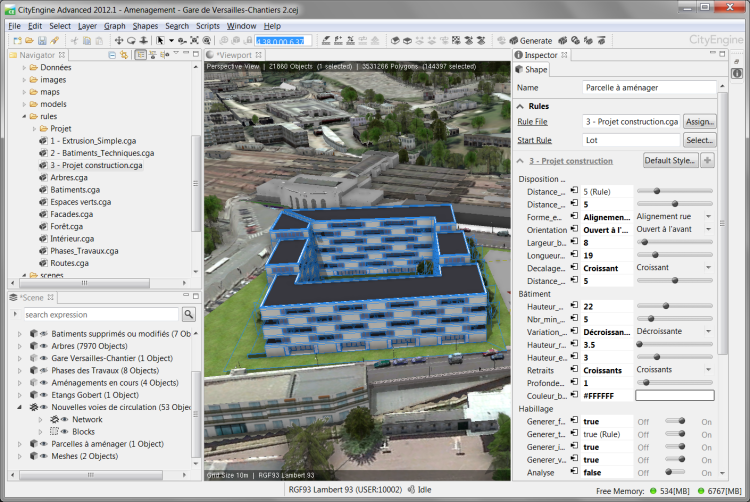
Task: Open the Graph menu
Action: pos(115,26)
